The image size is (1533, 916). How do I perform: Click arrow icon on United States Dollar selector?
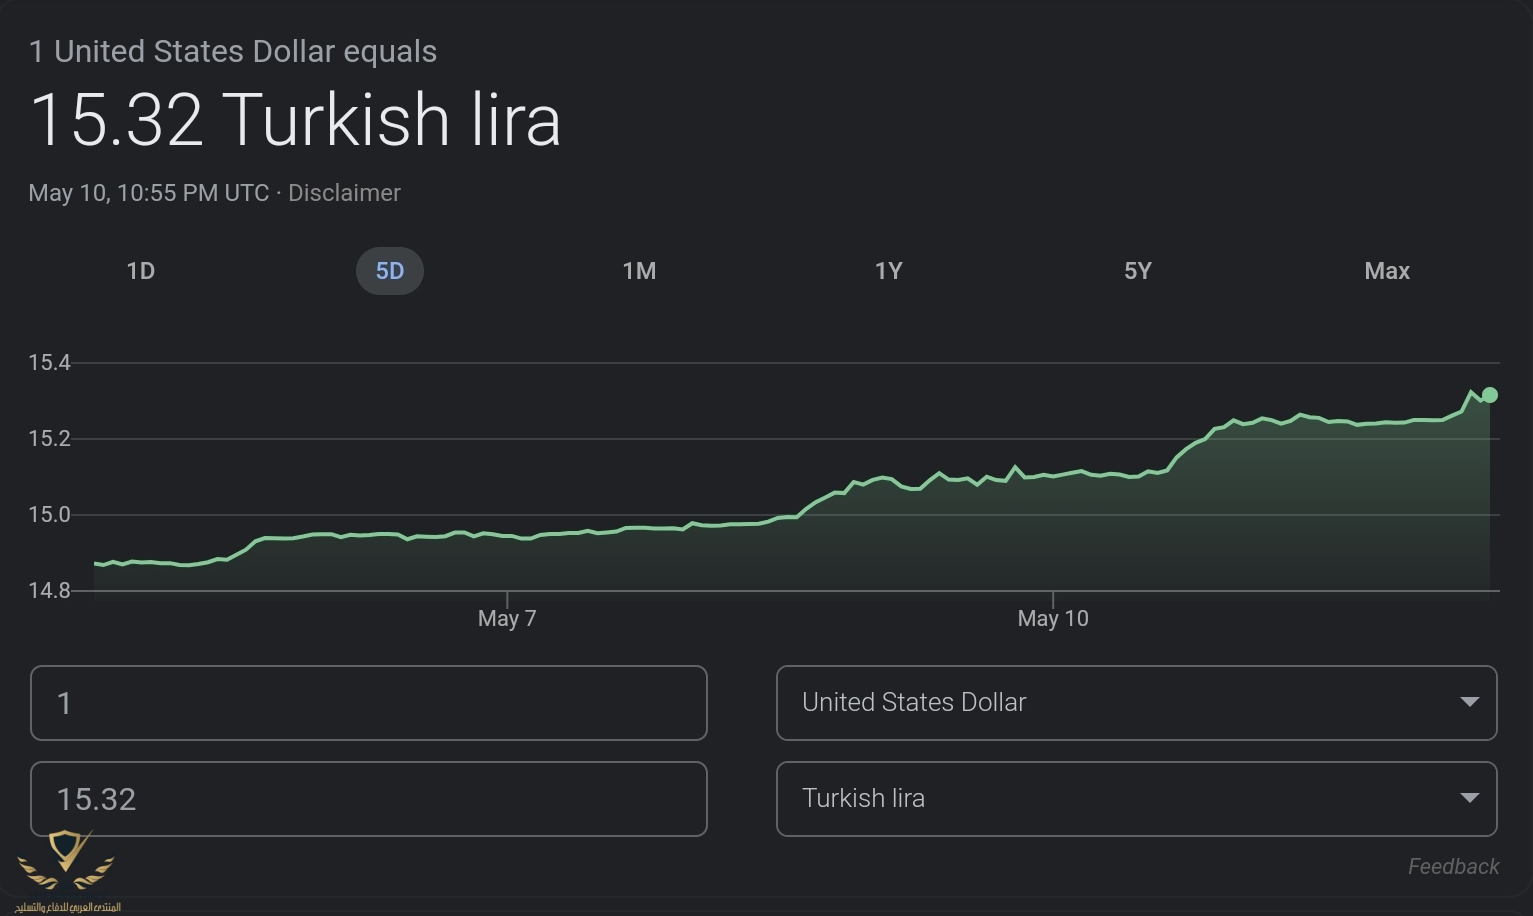[1469, 702]
